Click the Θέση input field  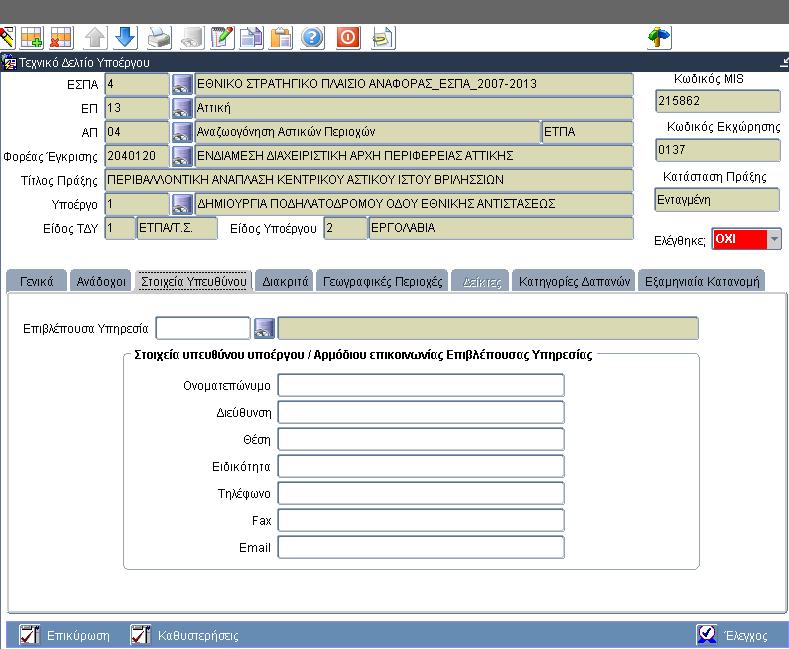pos(421,439)
